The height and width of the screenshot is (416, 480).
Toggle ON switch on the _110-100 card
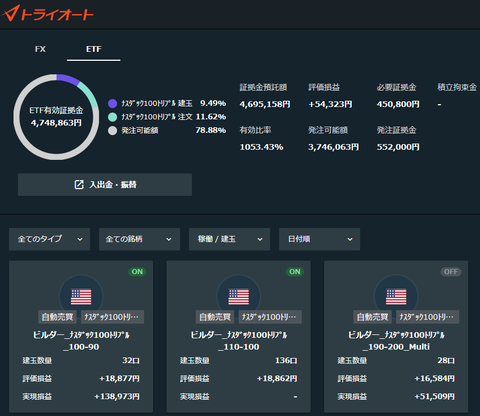pyautogui.click(x=295, y=272)
